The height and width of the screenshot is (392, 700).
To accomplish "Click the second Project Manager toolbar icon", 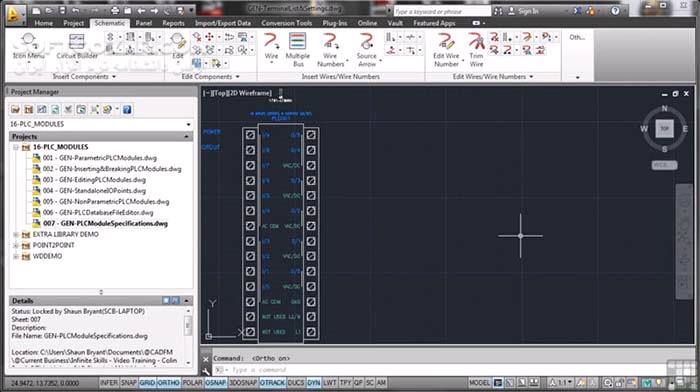I will click(x=29, y=109).
